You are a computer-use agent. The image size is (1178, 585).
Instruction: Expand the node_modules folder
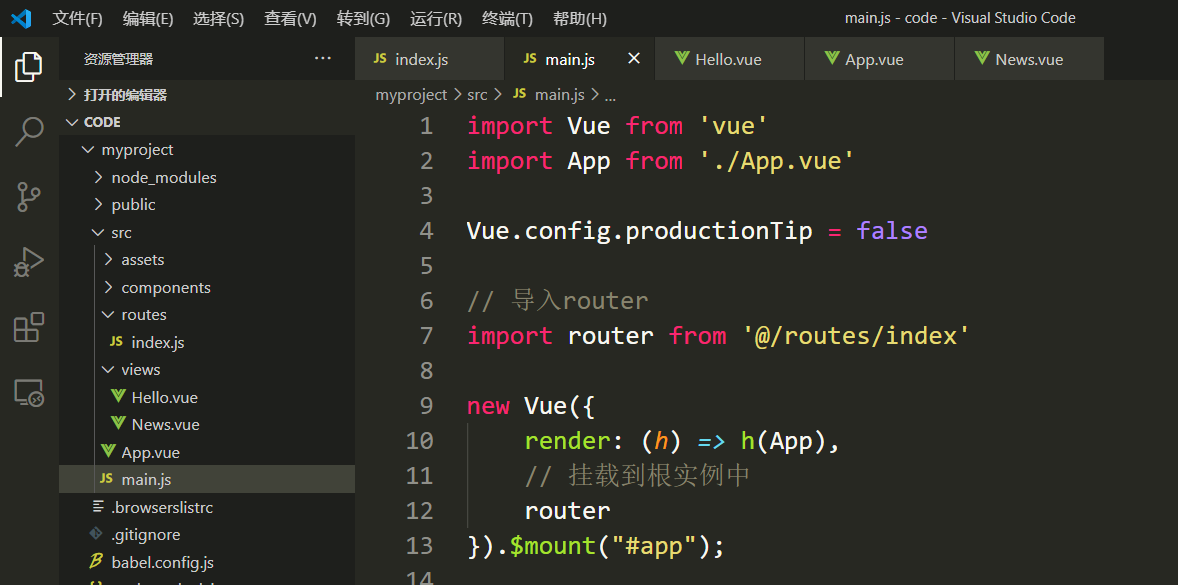click(x=207, y=177)
